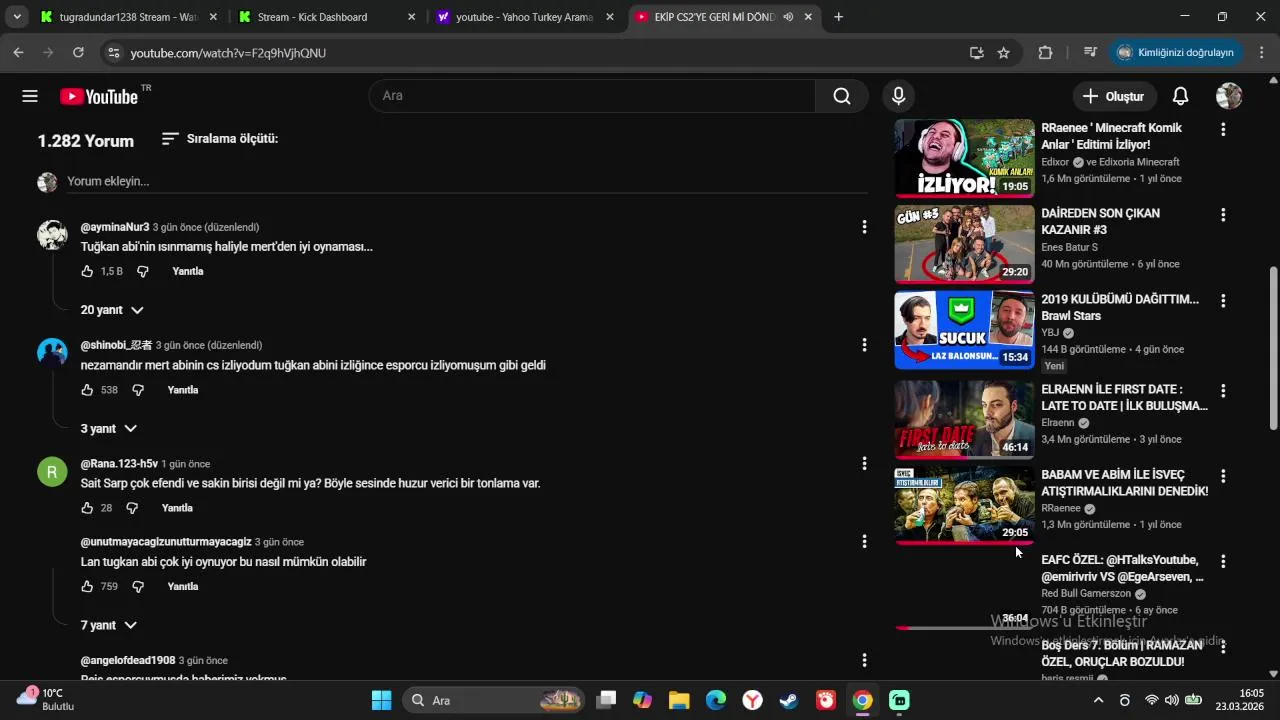This screenshot has height=720, width=1280.
Task: Open more options for the ELRAENN FIRST DATE video
Action: (x=1222, y=390)
